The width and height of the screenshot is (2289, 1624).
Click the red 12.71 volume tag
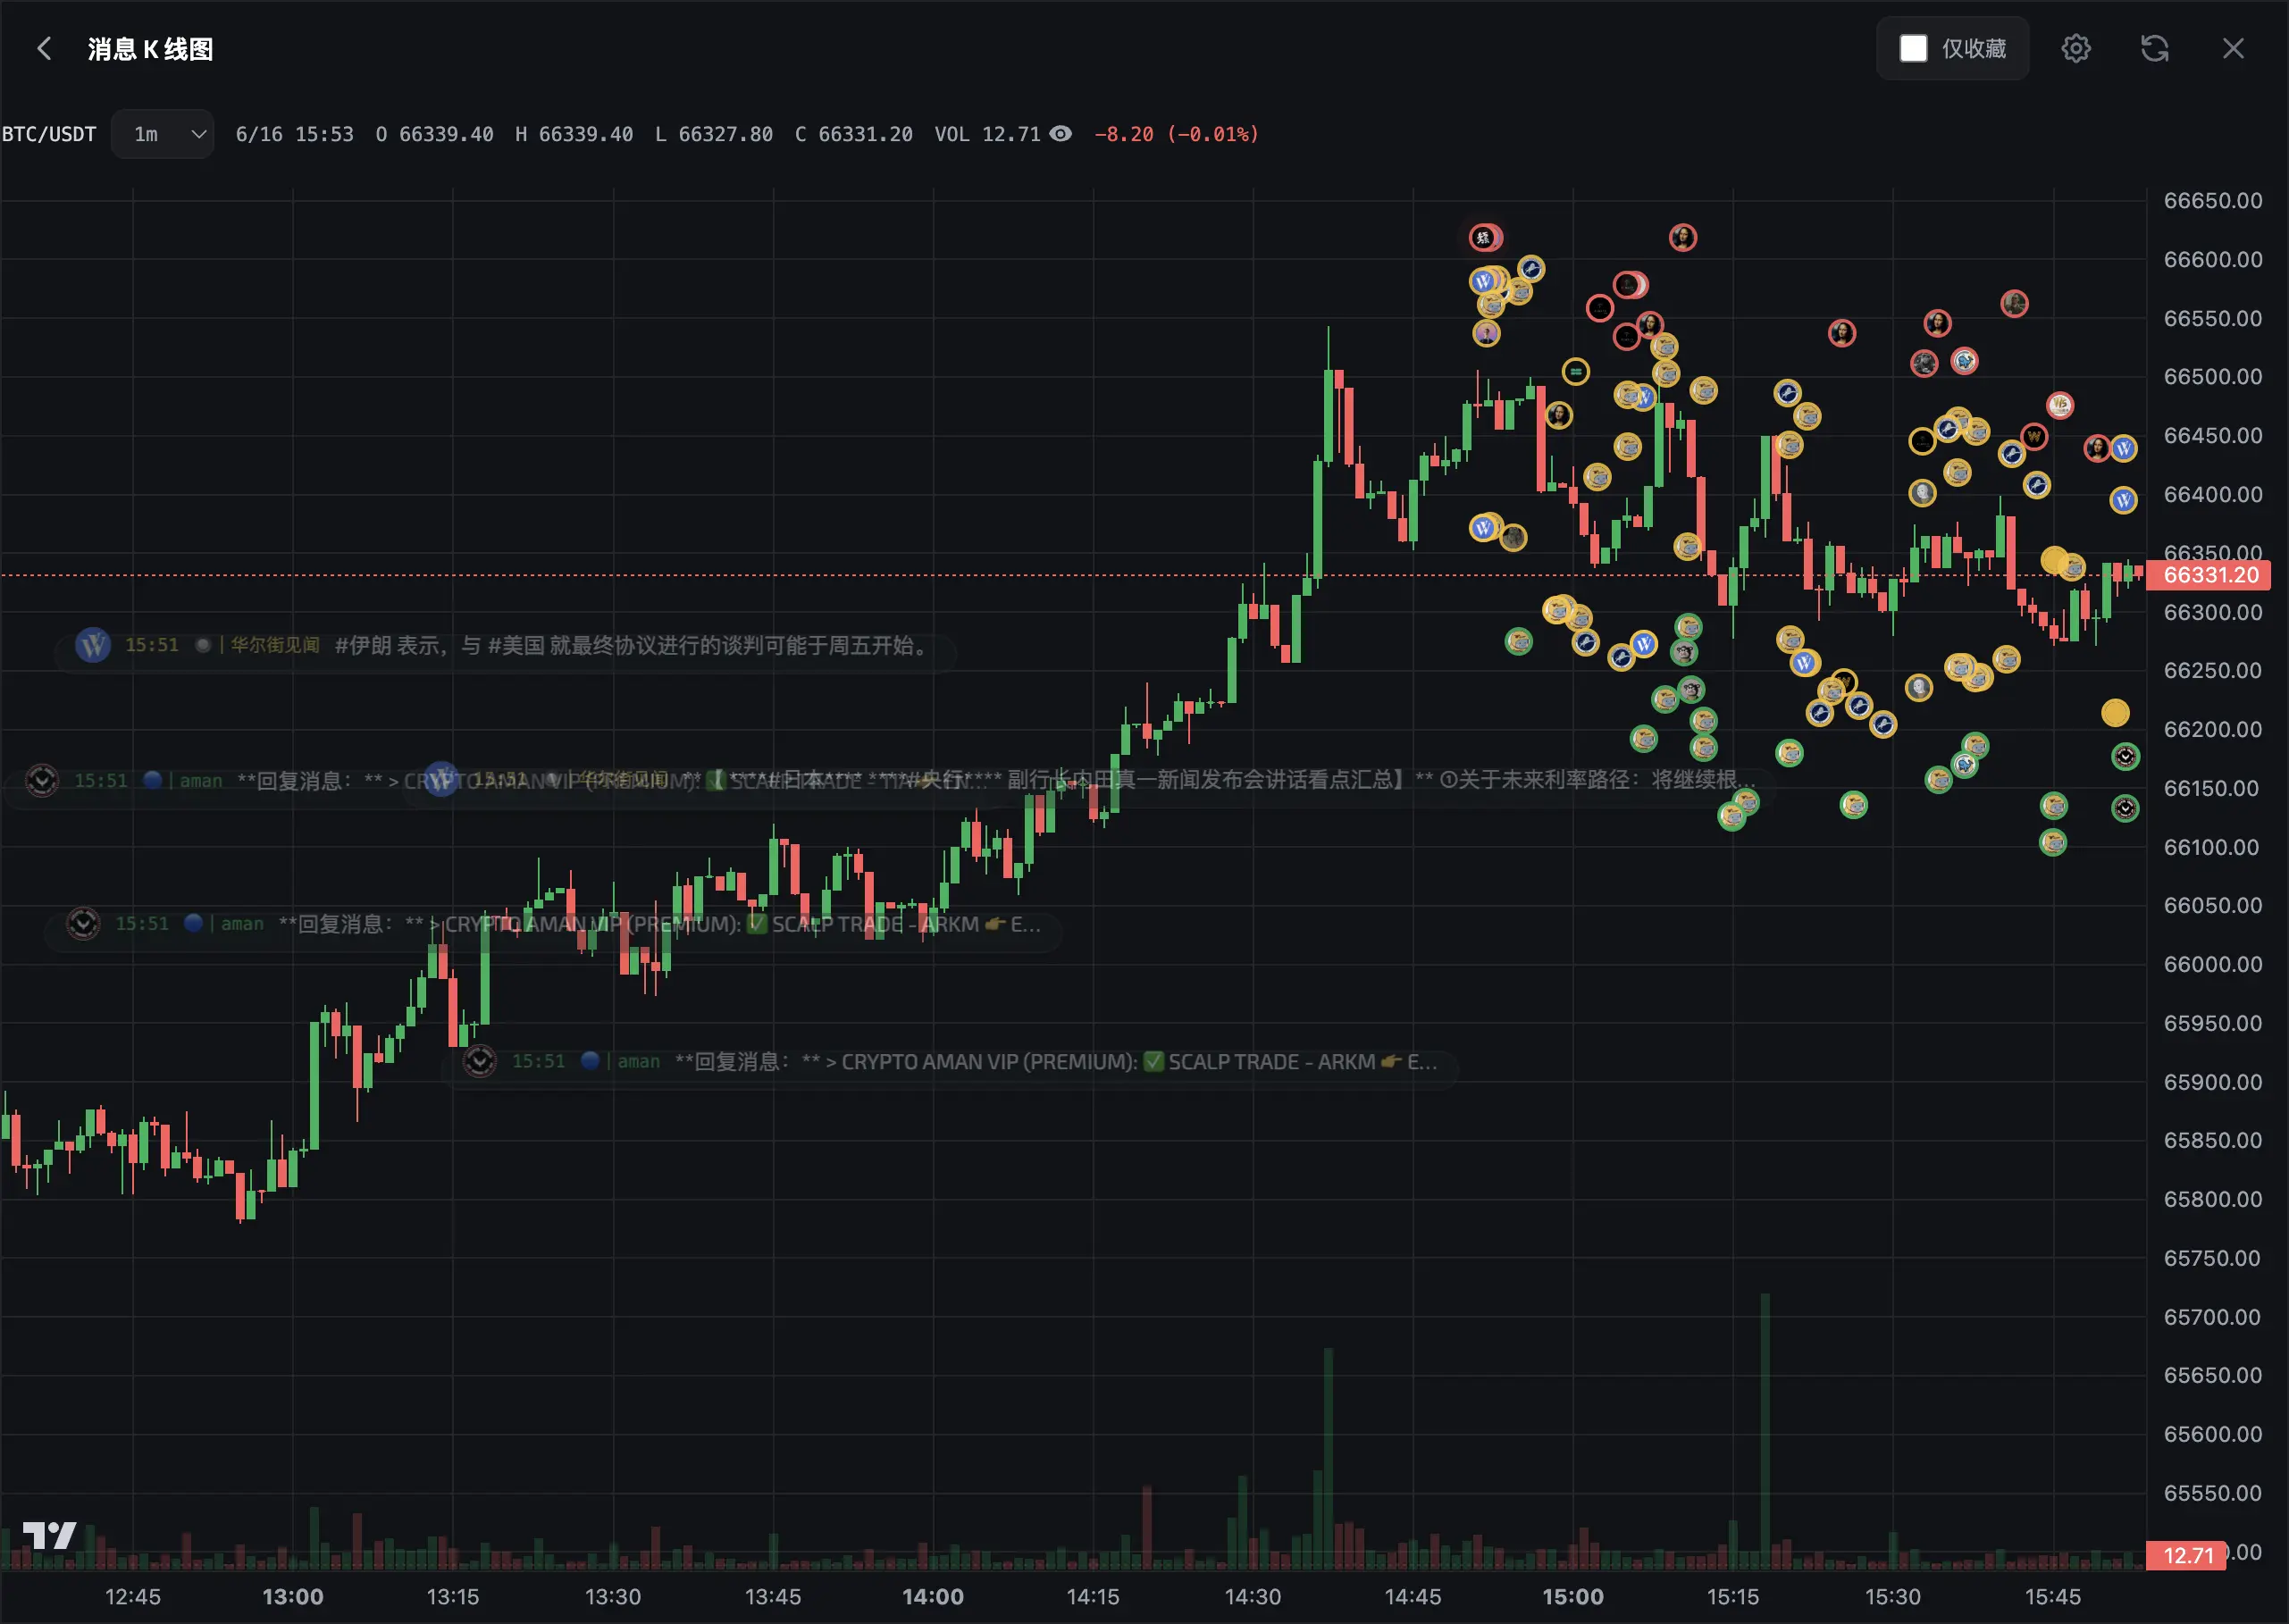click(2187, 1556)
